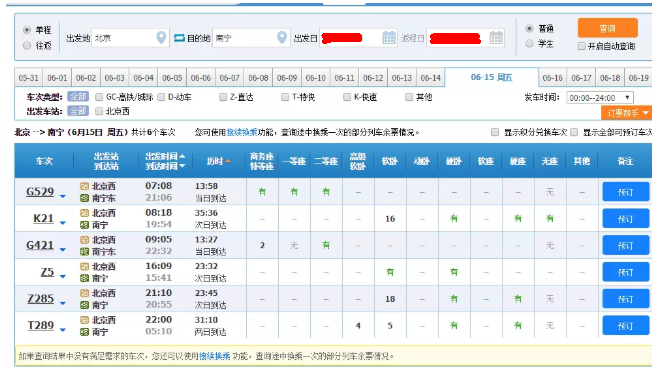Image resolution: width=652 pixels, height=368 pixels.
Task: Select the 单程 one-way radio button
Action: 27,30
